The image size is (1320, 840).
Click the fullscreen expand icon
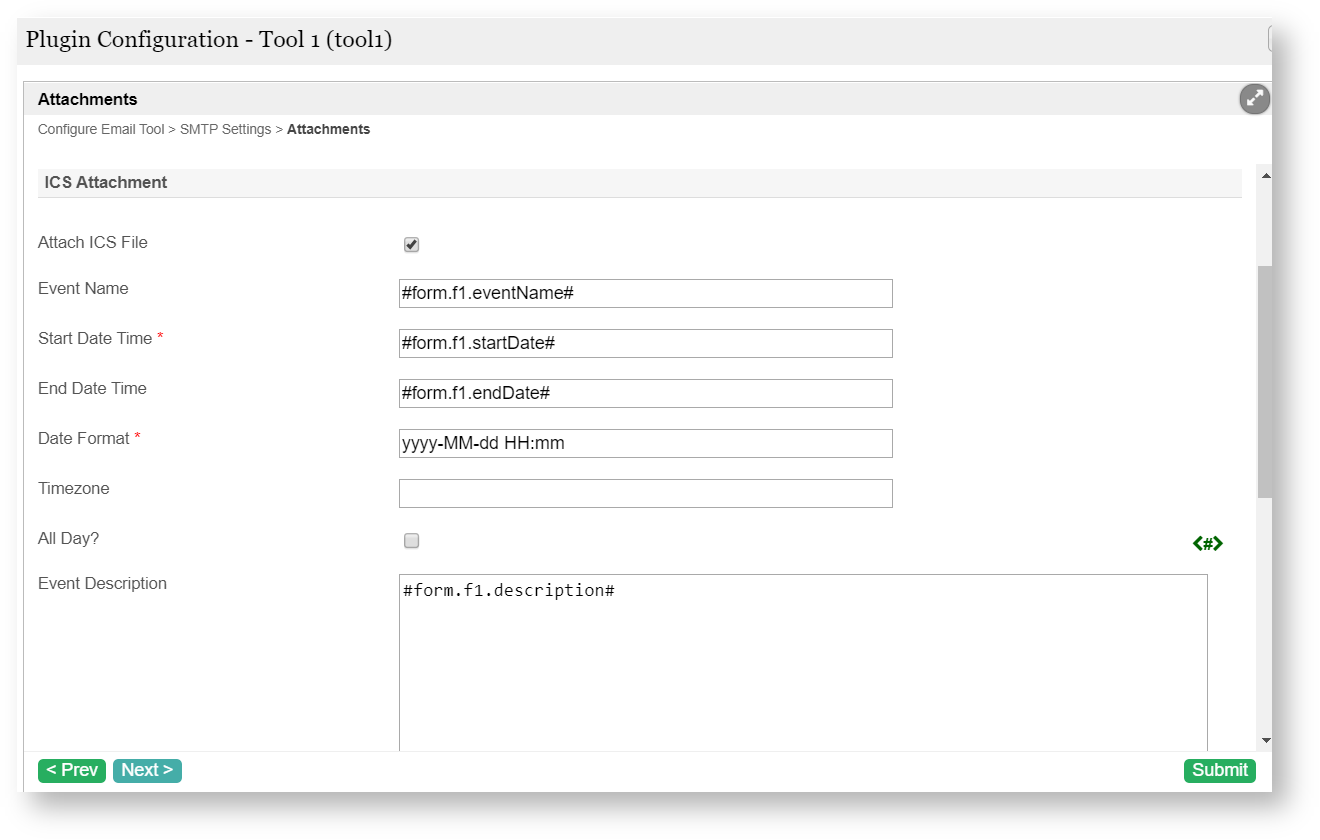click(x=1254, y=99)
